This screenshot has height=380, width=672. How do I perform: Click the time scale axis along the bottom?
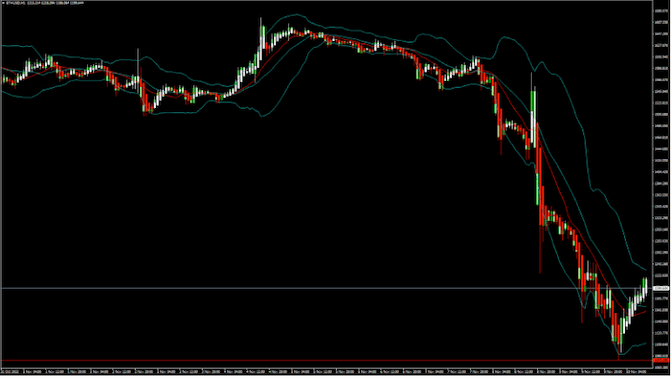[326, 372]
